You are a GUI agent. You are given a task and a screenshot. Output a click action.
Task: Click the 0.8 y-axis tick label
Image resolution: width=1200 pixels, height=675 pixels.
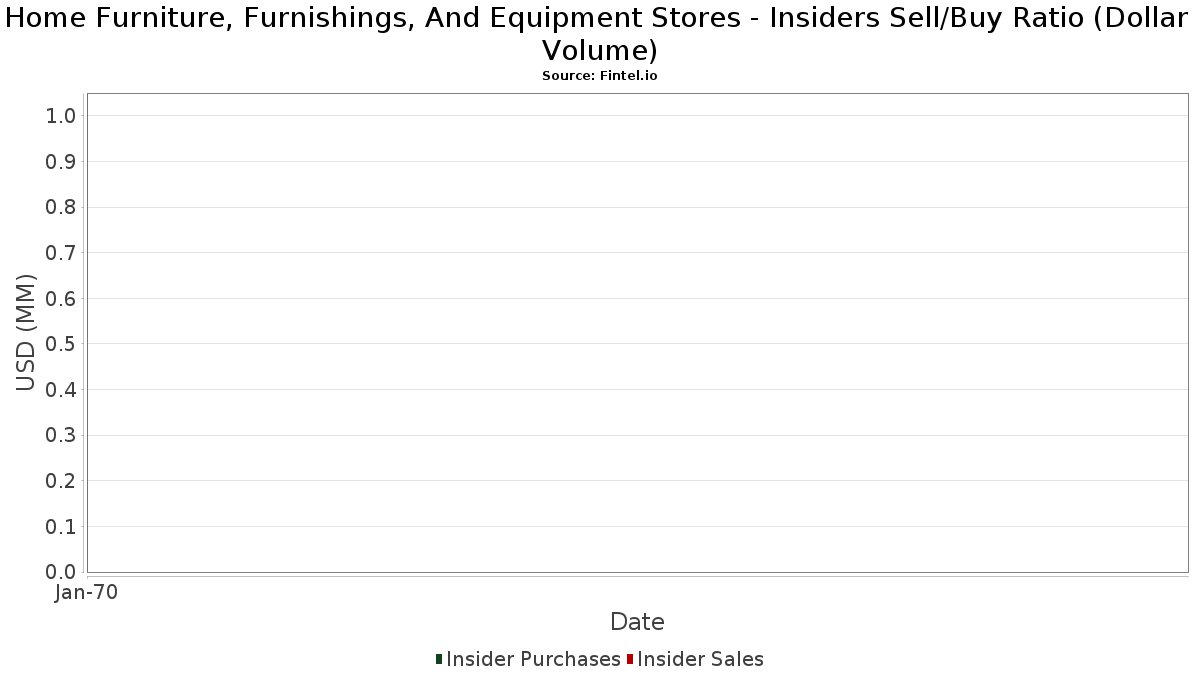(x=61, y=207)
